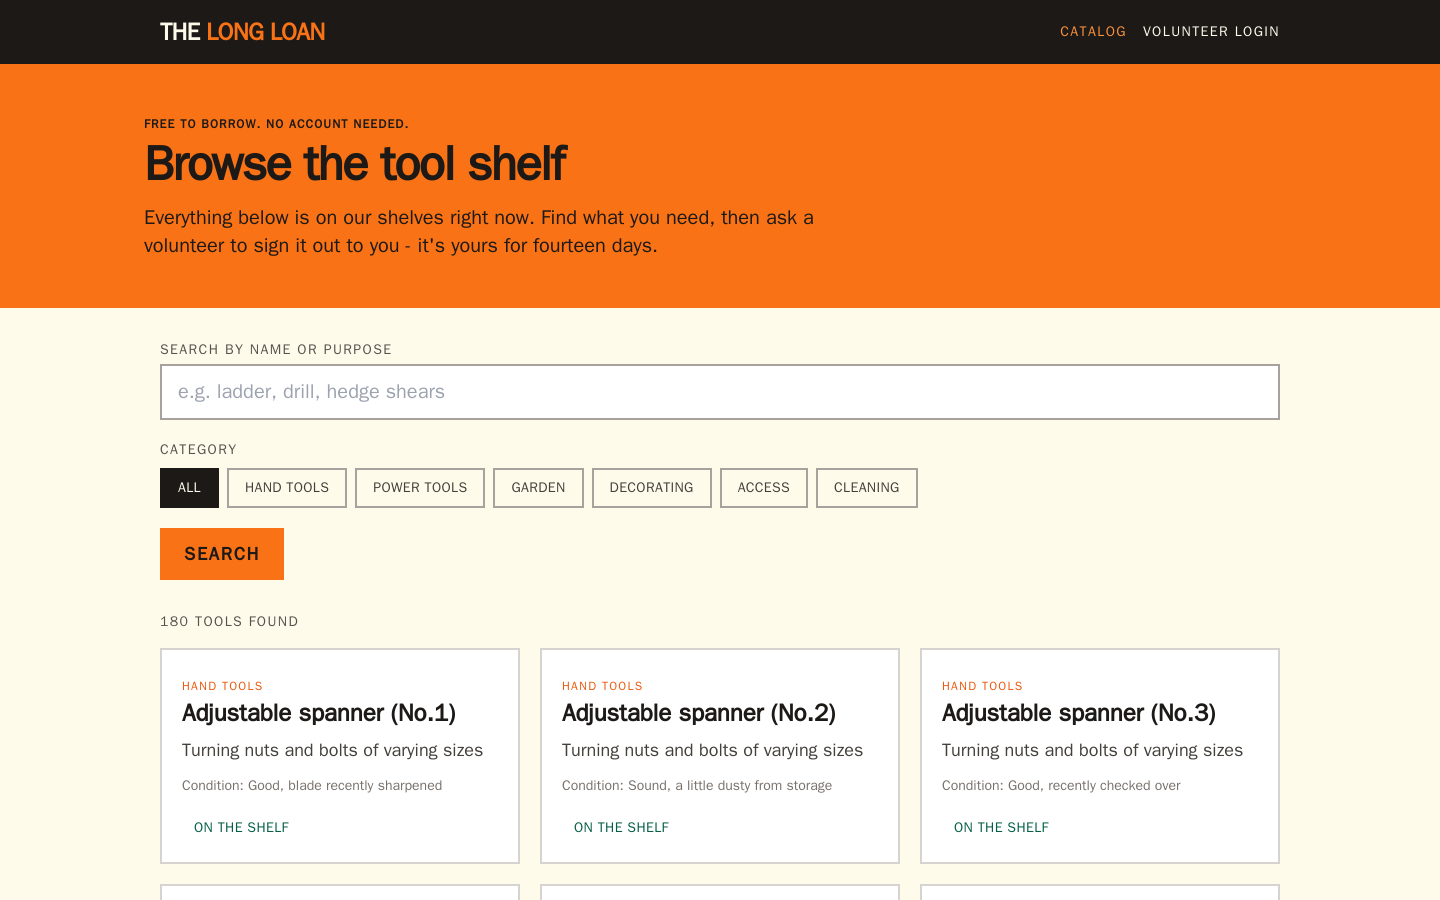Open Adjustable spanner (No.3) card title
The width and height of the screenshot is (1440, 900).
click(x=1079, y=713)
